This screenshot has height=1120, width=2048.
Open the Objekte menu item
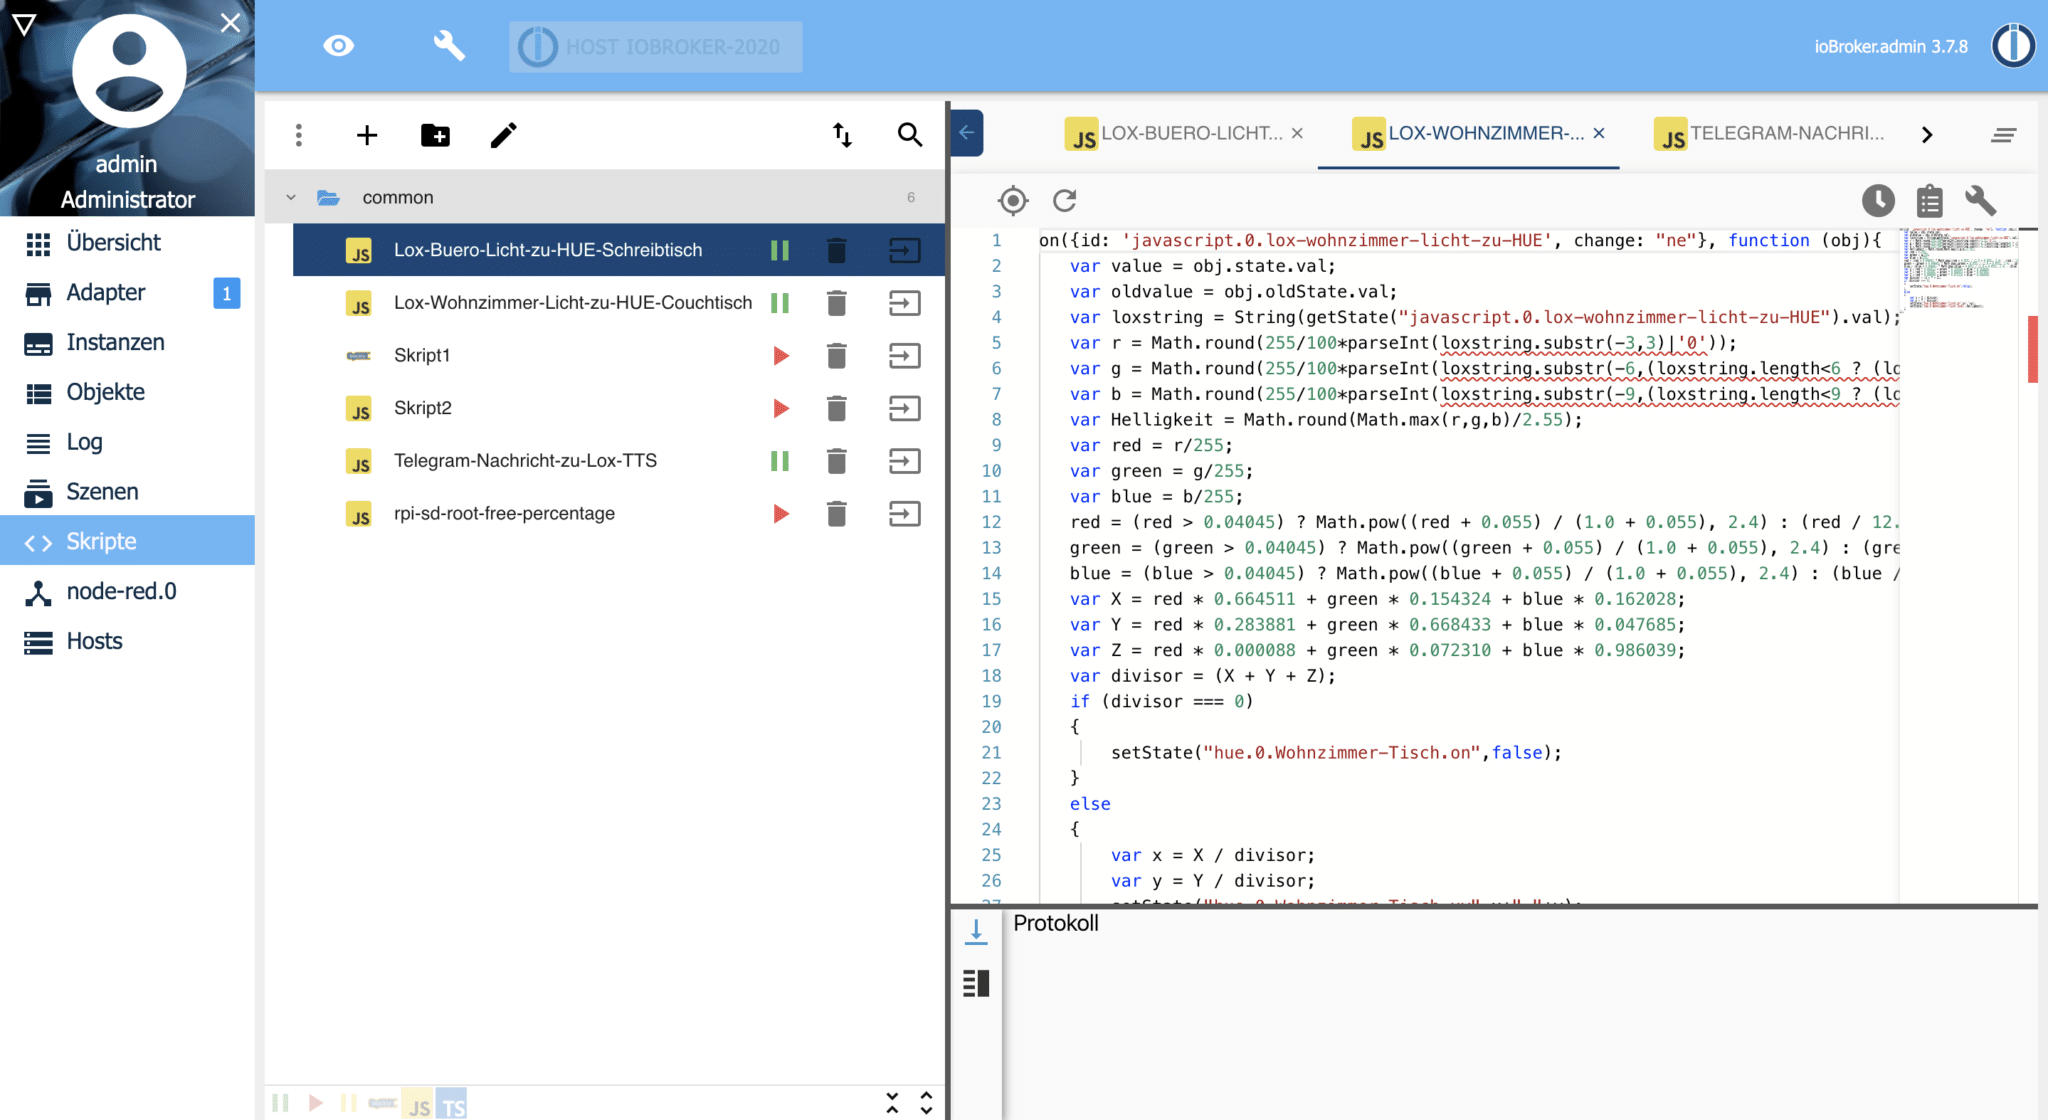(105, 392)
